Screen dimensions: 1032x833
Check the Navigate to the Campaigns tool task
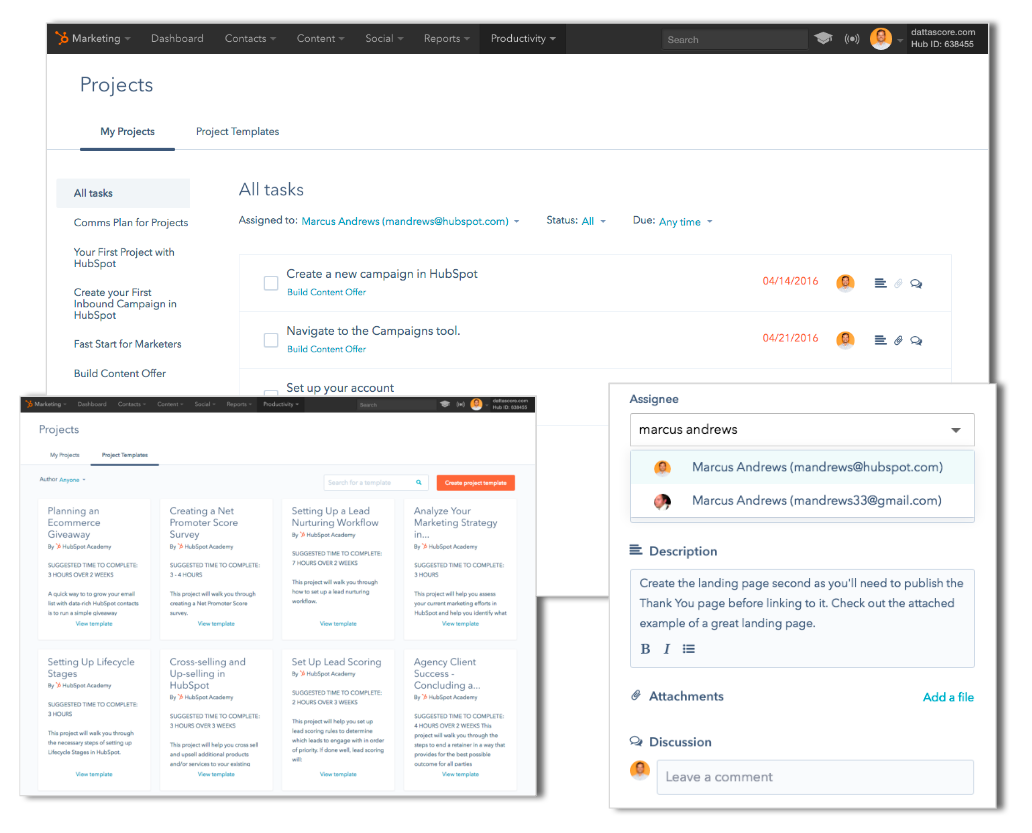271,340
